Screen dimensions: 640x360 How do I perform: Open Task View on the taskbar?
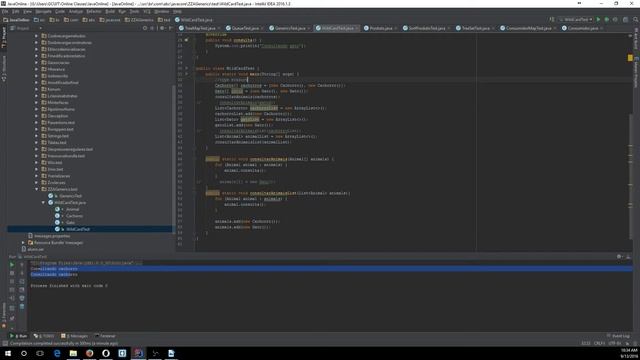pyautogui.click(x=40, y=353)
